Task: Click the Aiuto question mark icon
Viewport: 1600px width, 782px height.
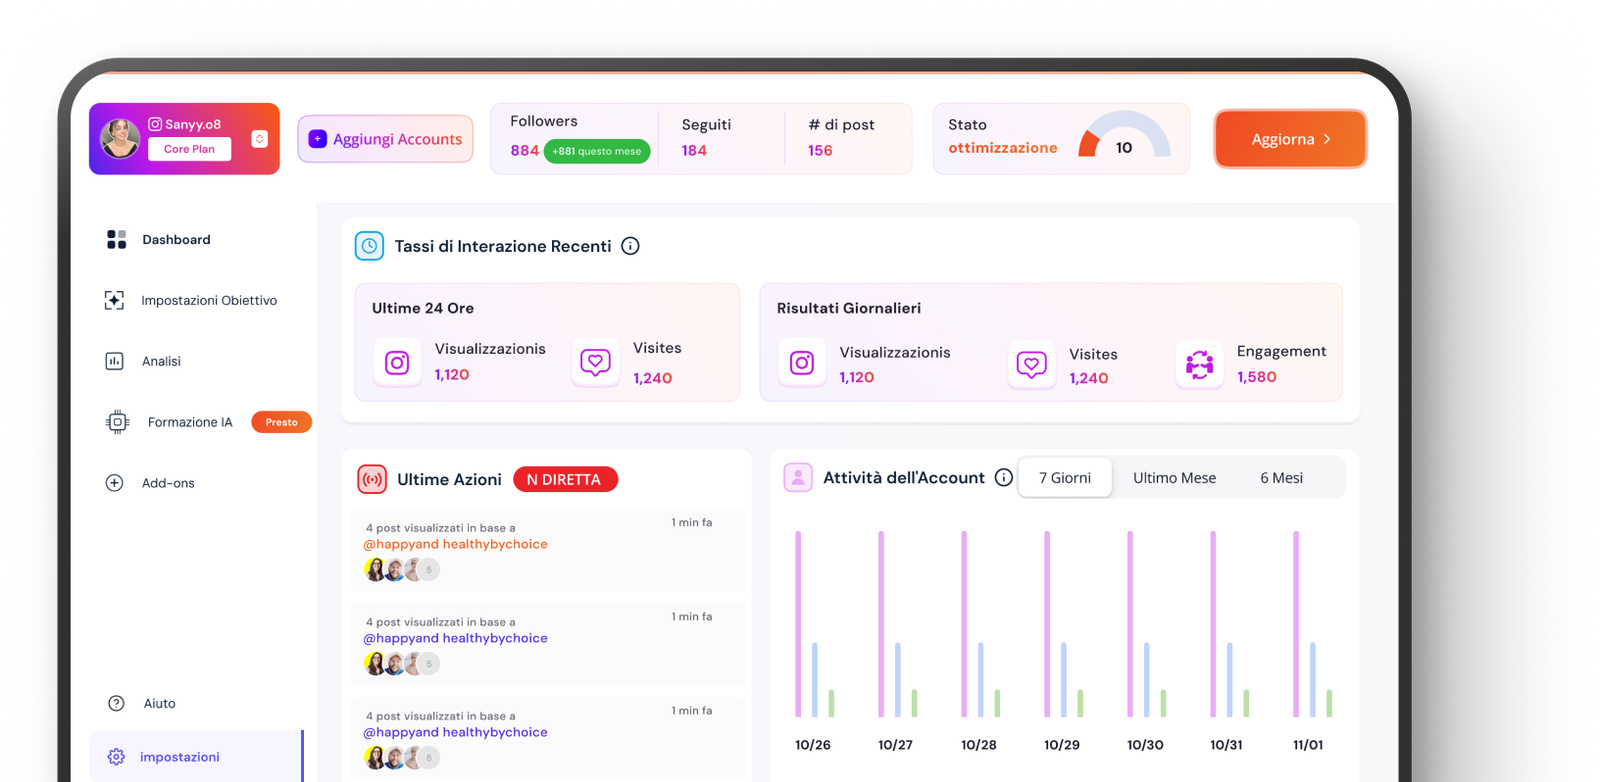Action: click(x=116, y=703)
